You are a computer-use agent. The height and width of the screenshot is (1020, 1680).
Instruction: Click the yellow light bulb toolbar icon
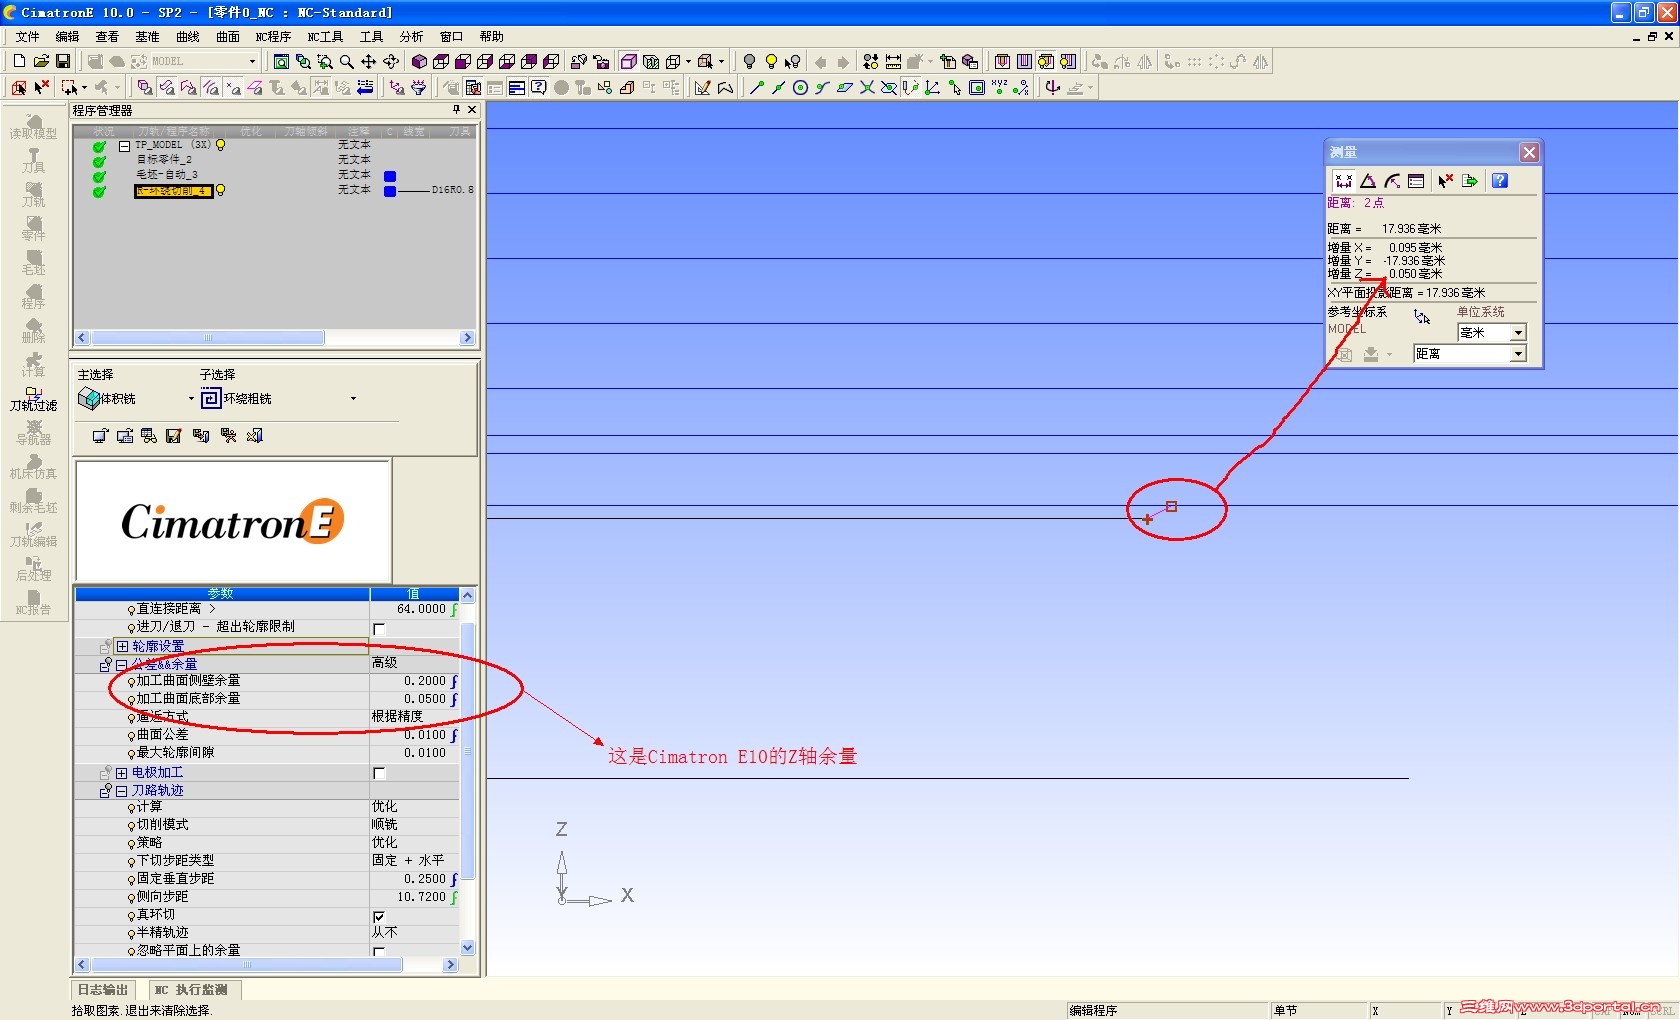(x=771, y=62)
